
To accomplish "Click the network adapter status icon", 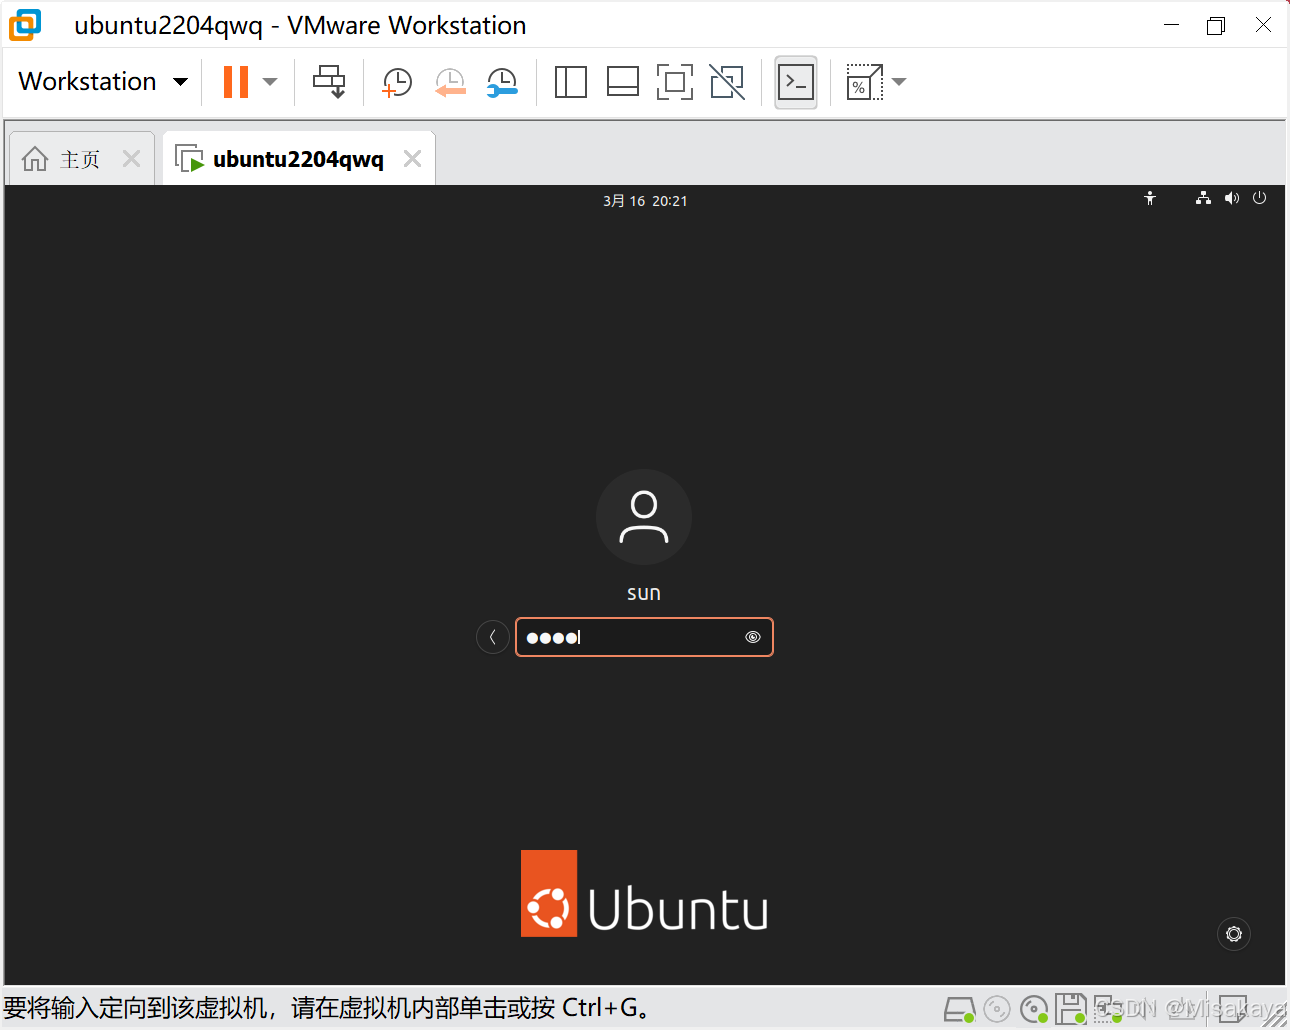I will pyautogui.click(x=1108, y=1009).
